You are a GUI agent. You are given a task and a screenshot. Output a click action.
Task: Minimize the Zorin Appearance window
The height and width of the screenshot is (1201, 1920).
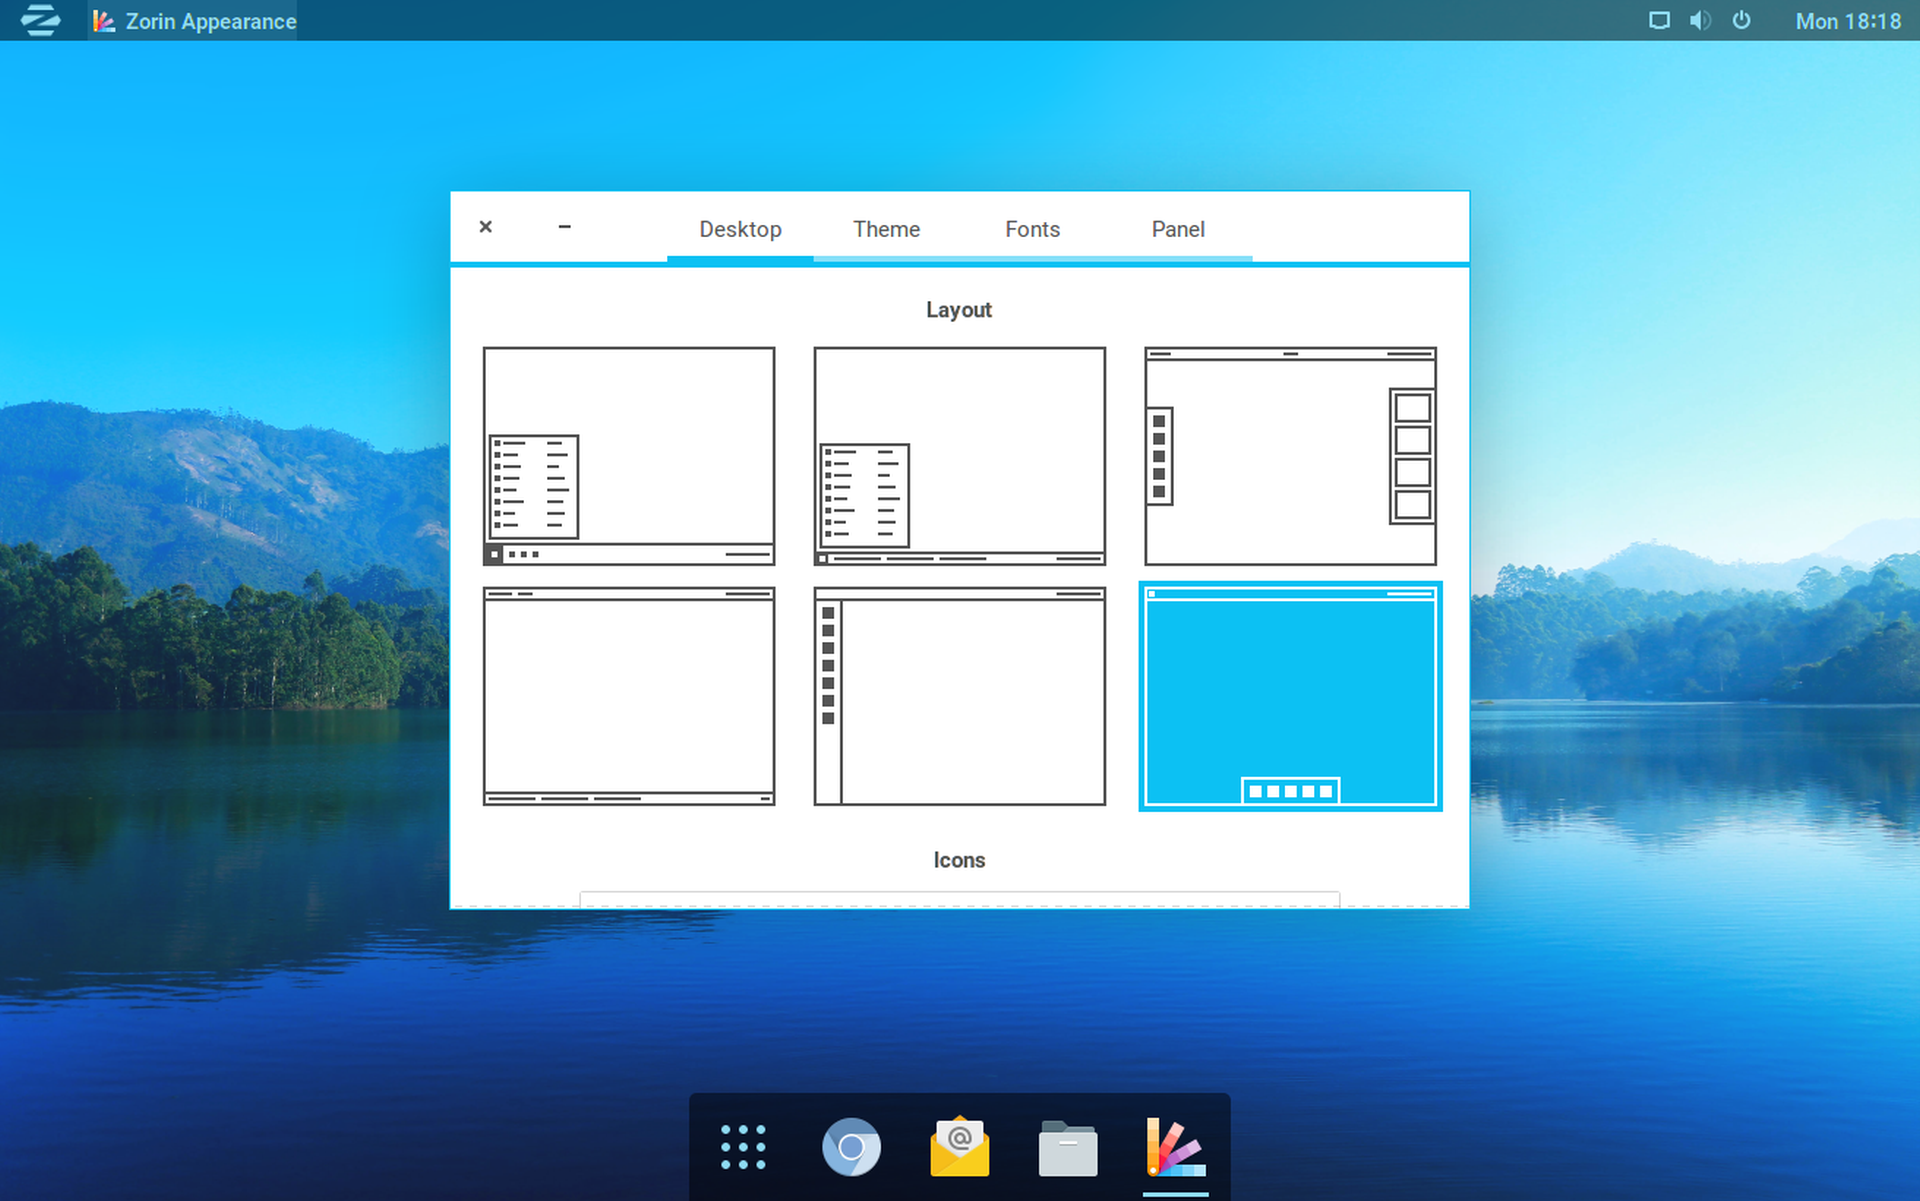coord(564,227)
